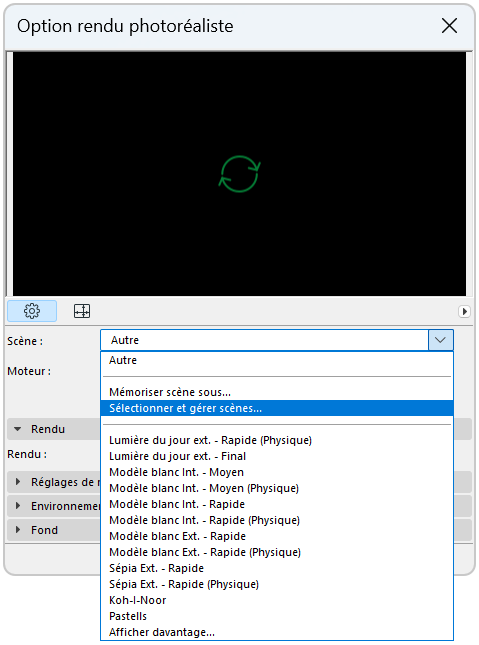Select the Koh-I-Noor scene

pos(277,601)
